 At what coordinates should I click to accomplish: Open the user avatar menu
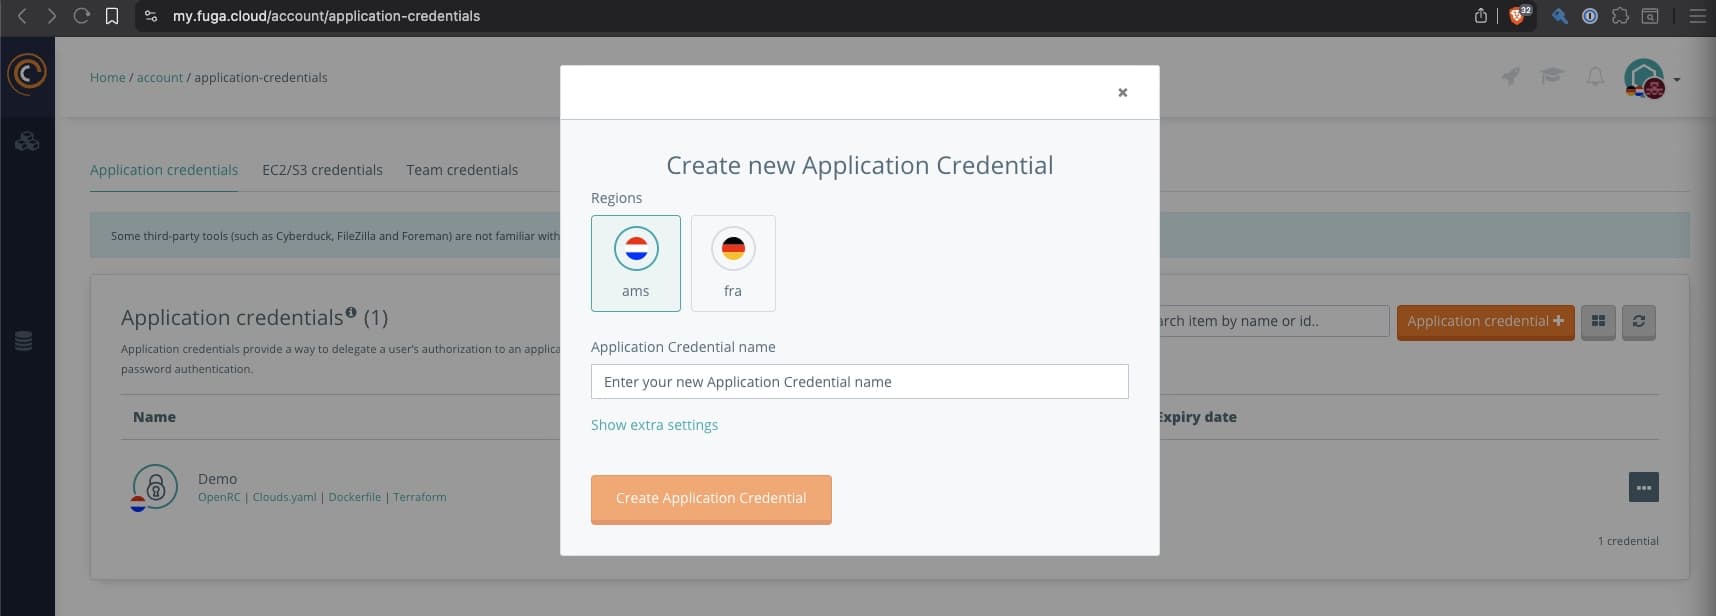tap(1644, 78)
